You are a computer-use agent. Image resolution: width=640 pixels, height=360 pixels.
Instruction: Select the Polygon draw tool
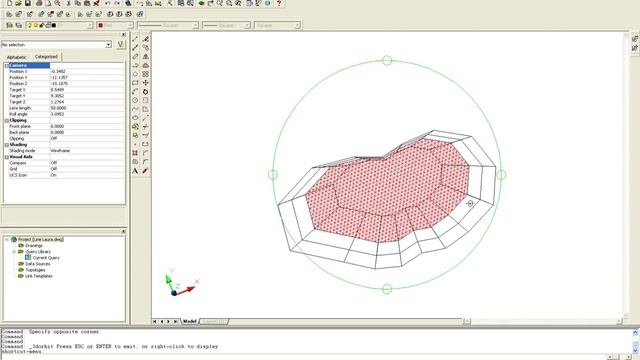(136, 74)
